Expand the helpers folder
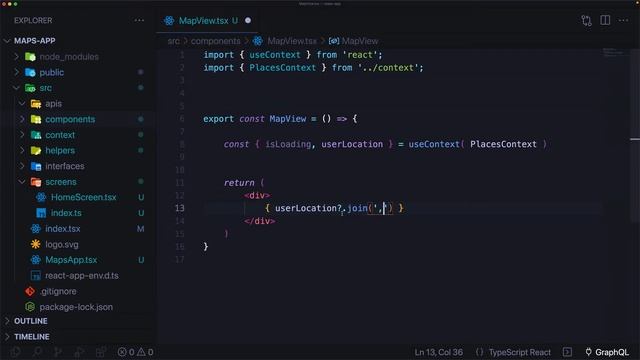This screenshot has width=640, height=360. click(x=22, y=150)
